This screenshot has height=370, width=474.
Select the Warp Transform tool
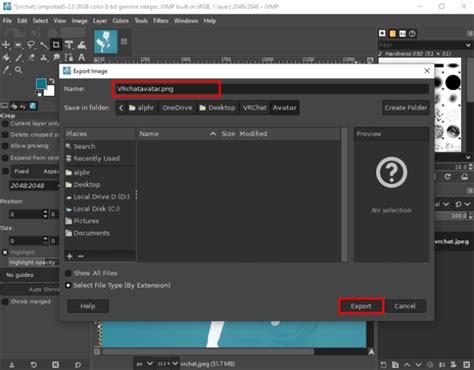click(82, 44)
